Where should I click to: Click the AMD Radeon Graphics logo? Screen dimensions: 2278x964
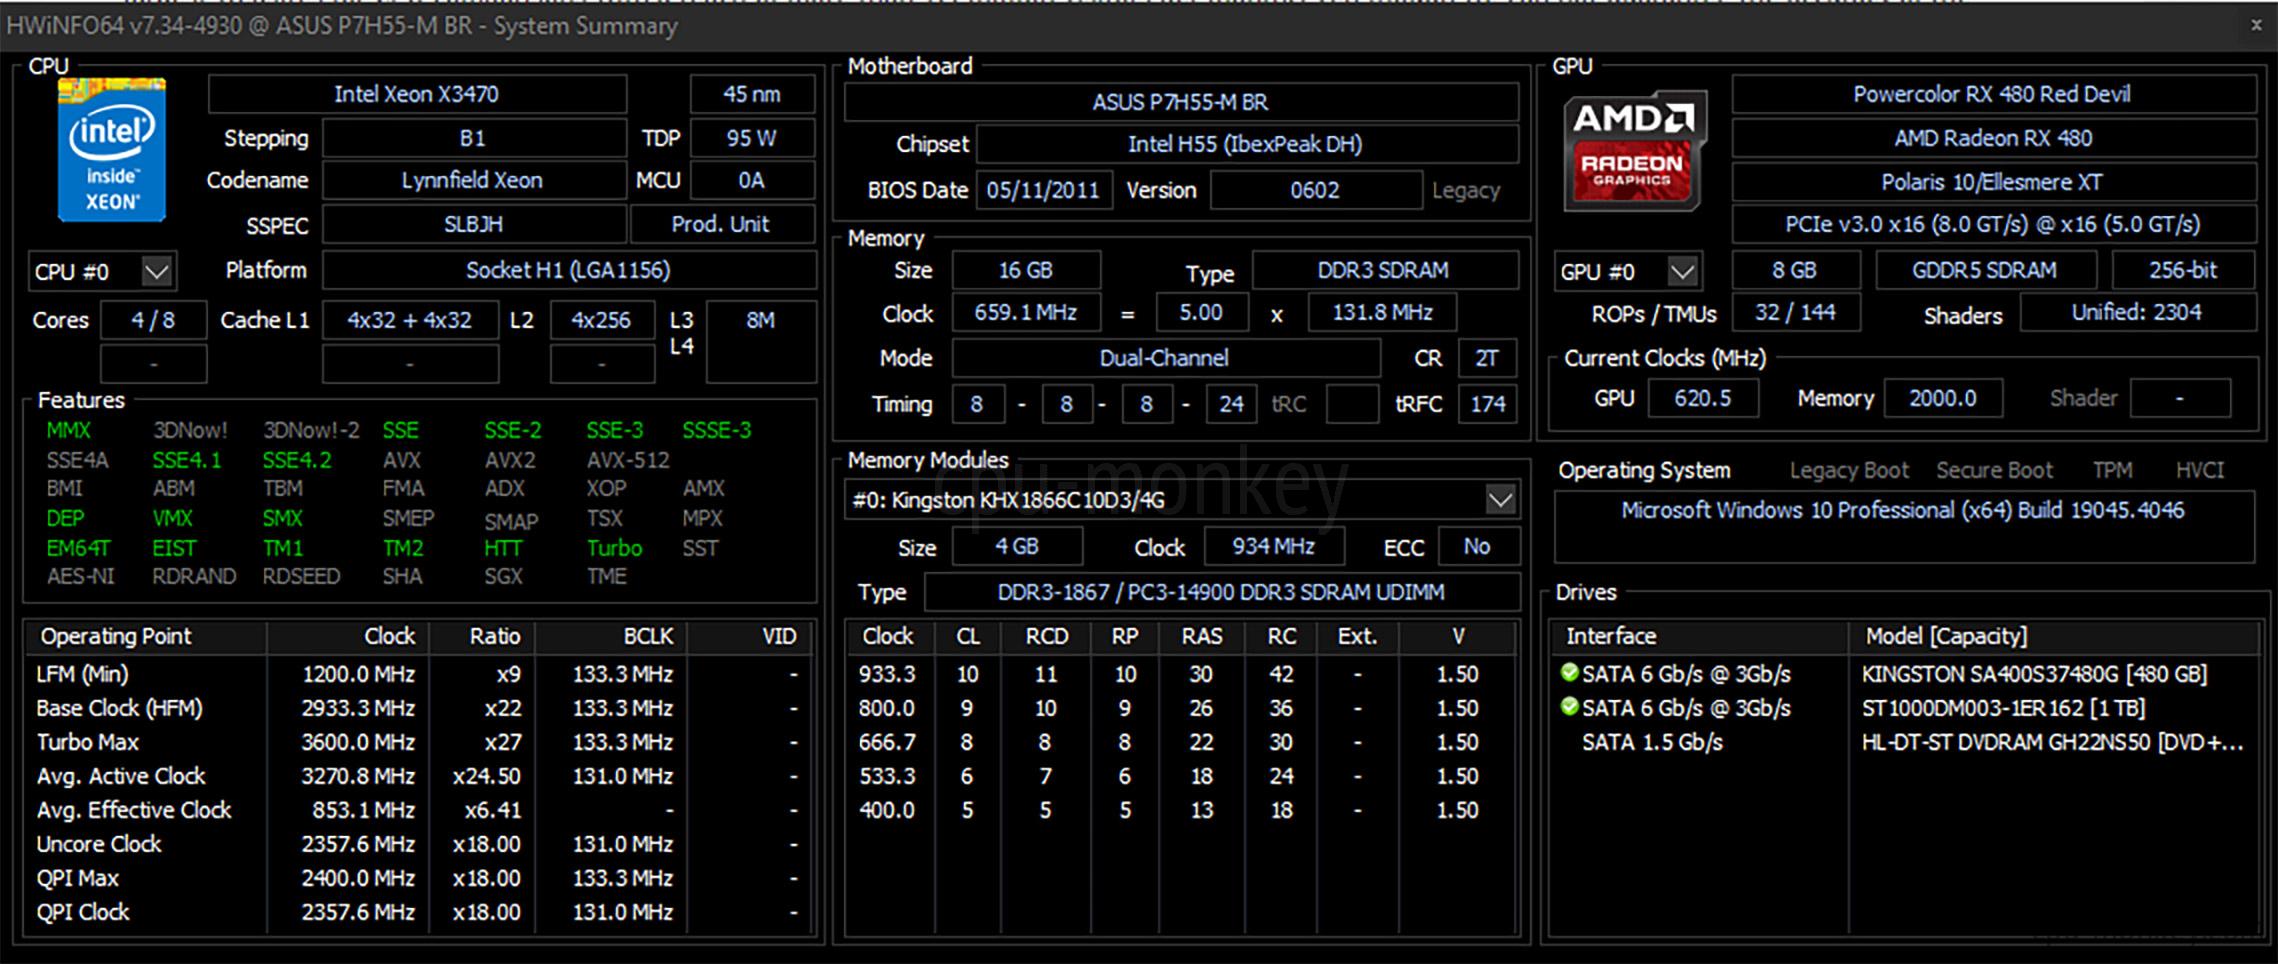tap(1634, 151)
